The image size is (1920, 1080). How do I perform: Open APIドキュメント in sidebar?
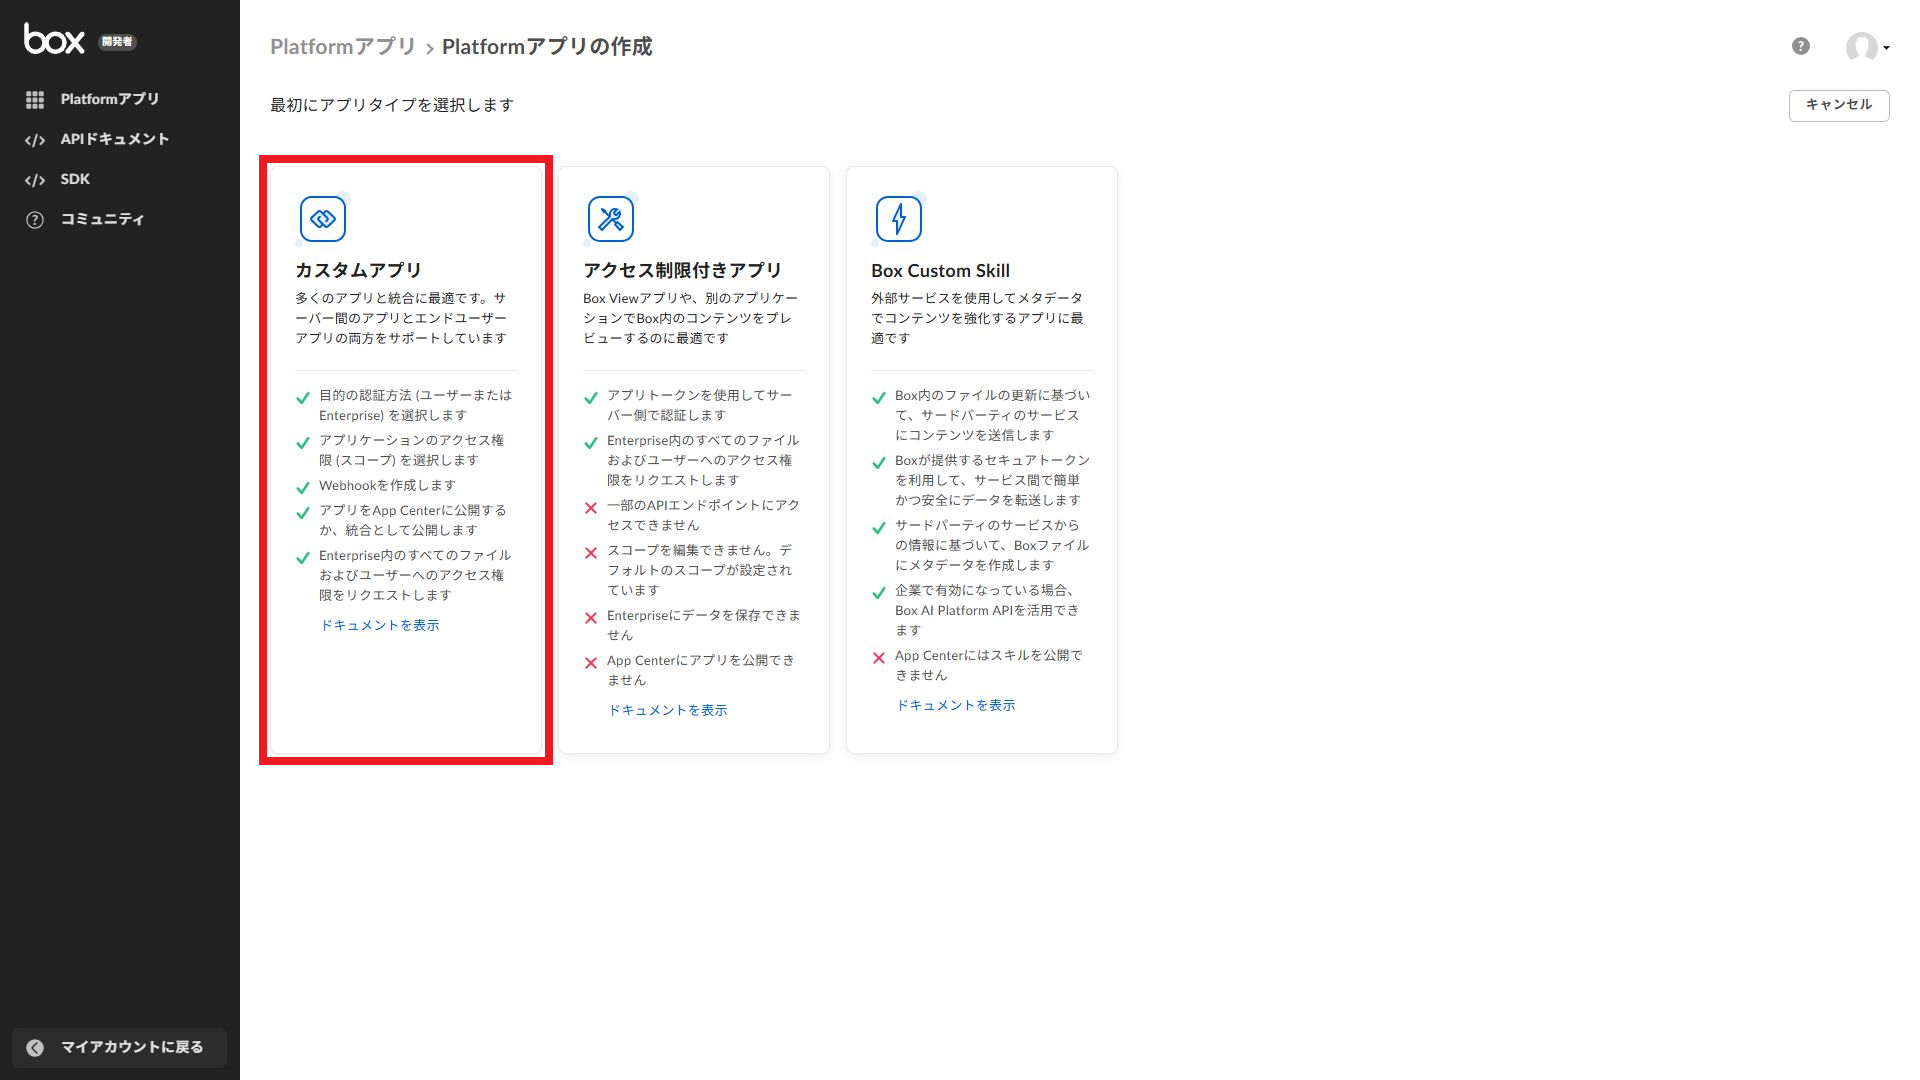114,139
